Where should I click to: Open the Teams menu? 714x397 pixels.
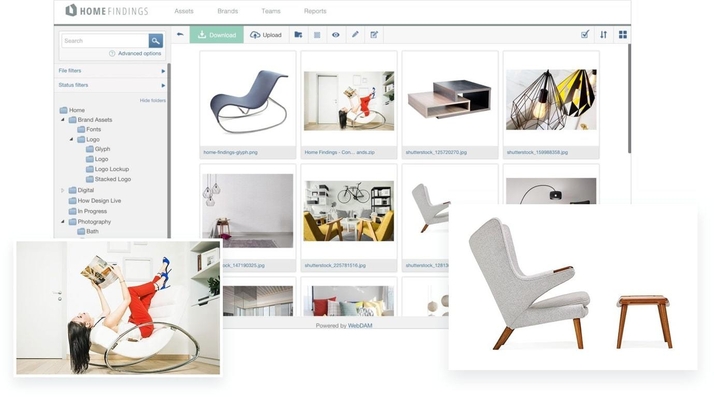coord(271,11)
